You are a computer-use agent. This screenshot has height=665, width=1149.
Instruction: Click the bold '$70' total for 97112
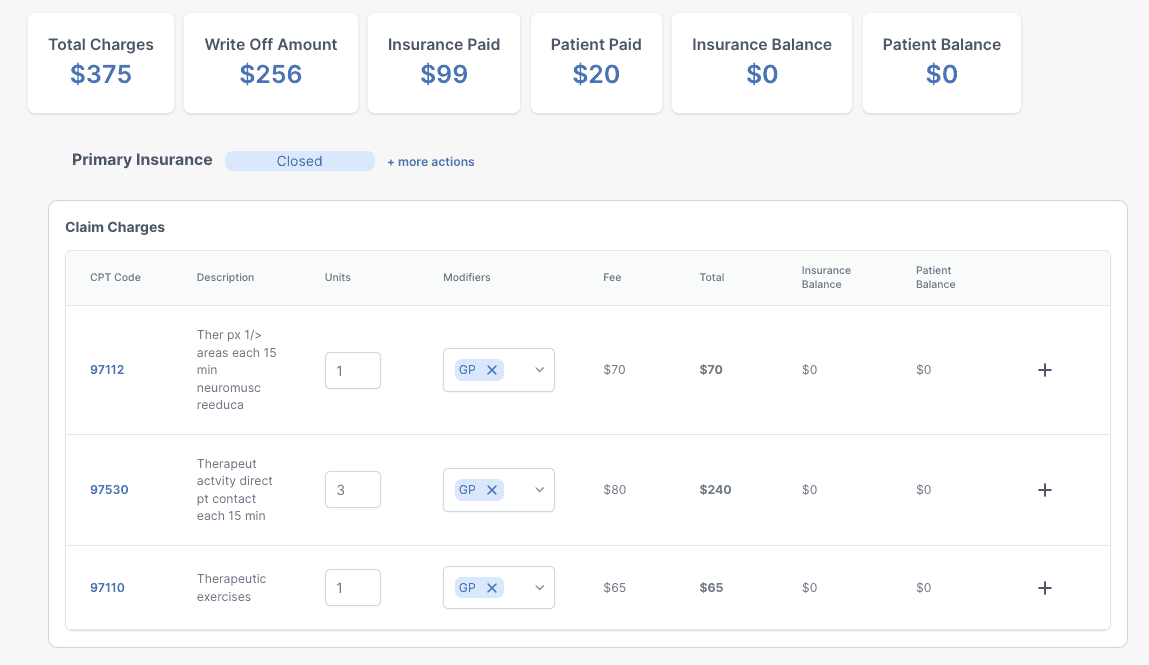pos(711,370)
